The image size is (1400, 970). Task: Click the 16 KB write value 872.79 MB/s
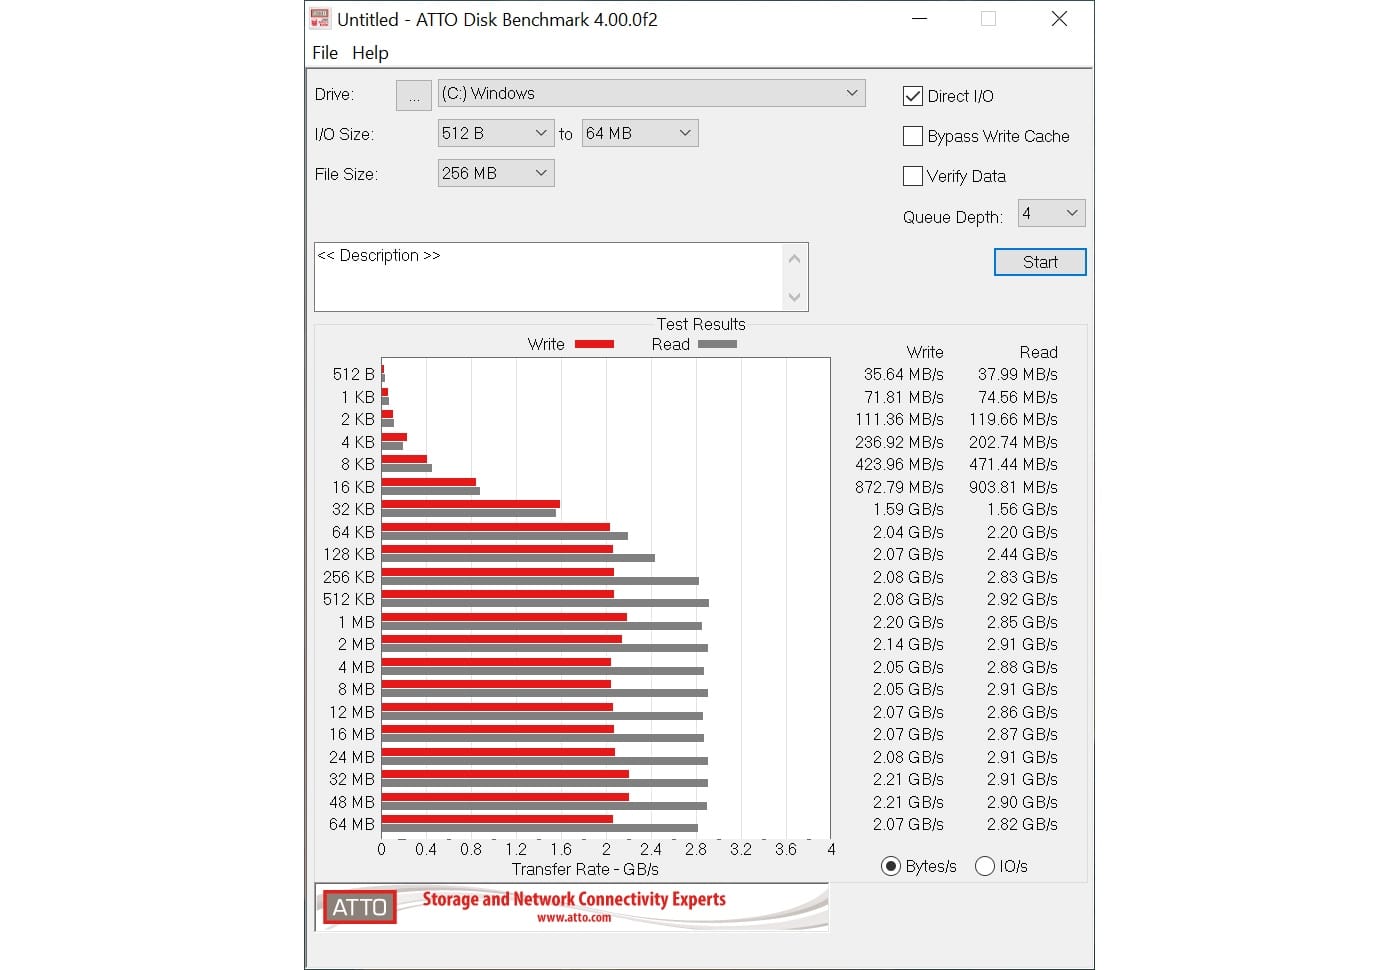point(899,487)
